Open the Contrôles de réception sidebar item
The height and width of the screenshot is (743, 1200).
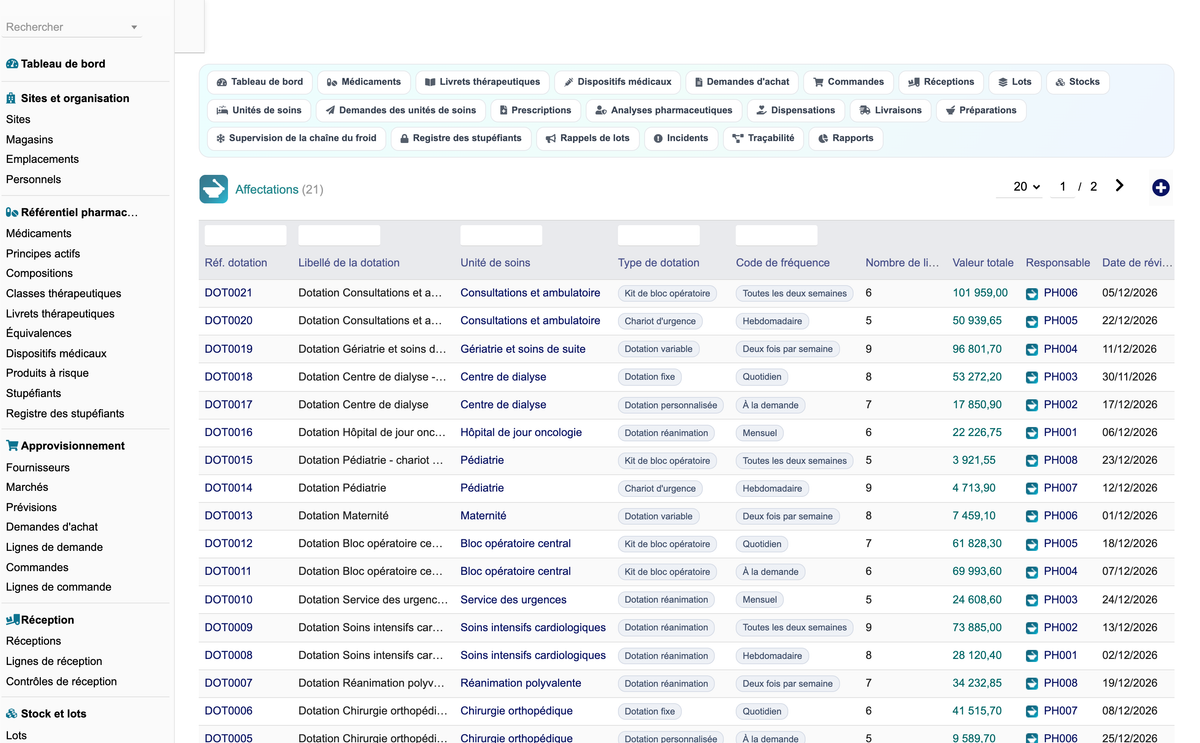click(62, 681)
